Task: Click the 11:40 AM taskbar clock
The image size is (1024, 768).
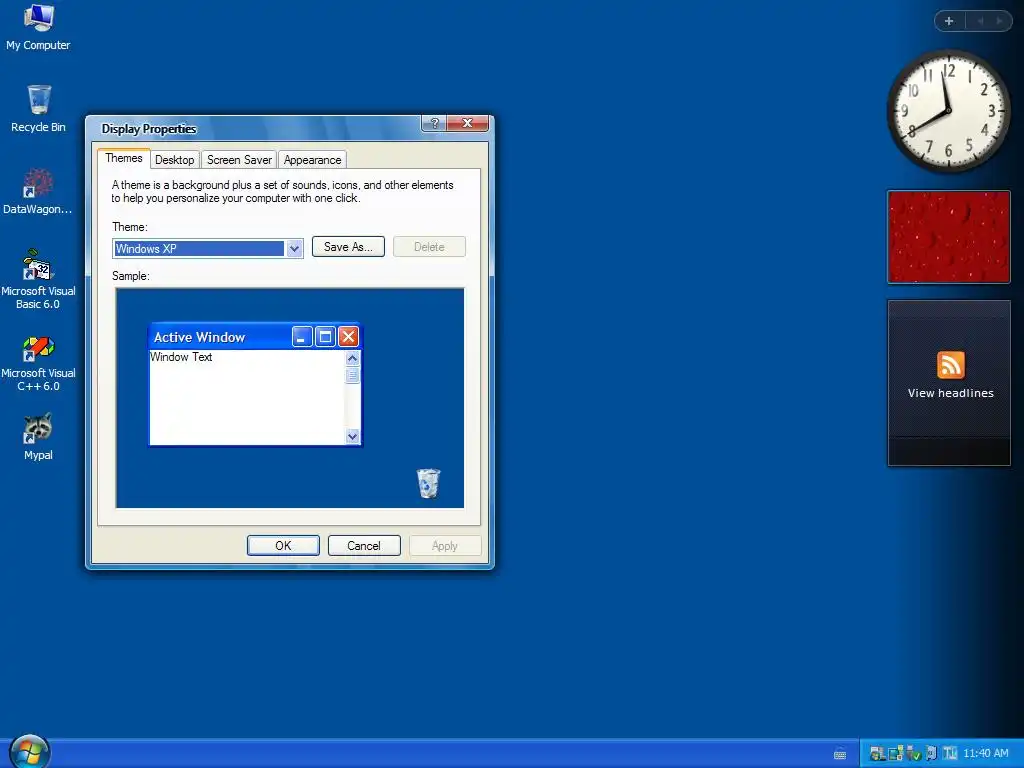Action: pos(986,753)
